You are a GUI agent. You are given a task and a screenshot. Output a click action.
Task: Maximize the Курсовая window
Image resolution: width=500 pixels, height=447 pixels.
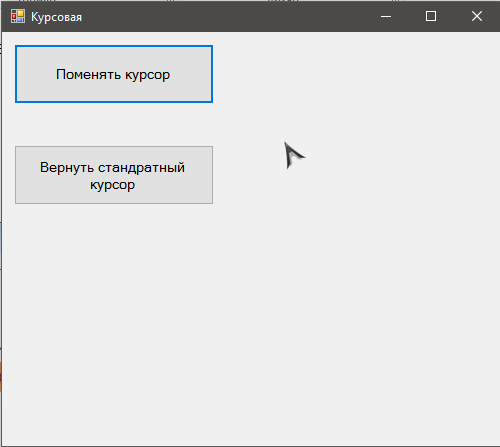pyautogui.click(x=431, y=16)
